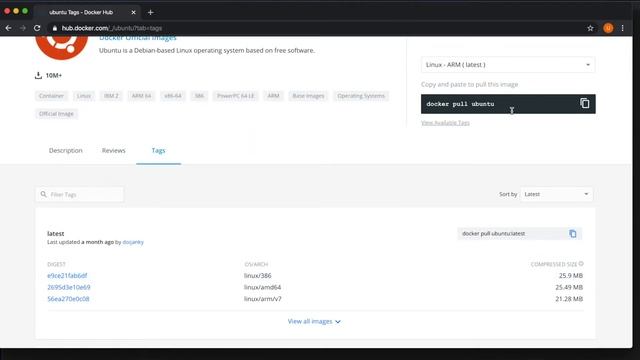This screenshot has height=360, width=640.
Task: Open the Docker Official Images link
Action: click(x=138, y=38)
